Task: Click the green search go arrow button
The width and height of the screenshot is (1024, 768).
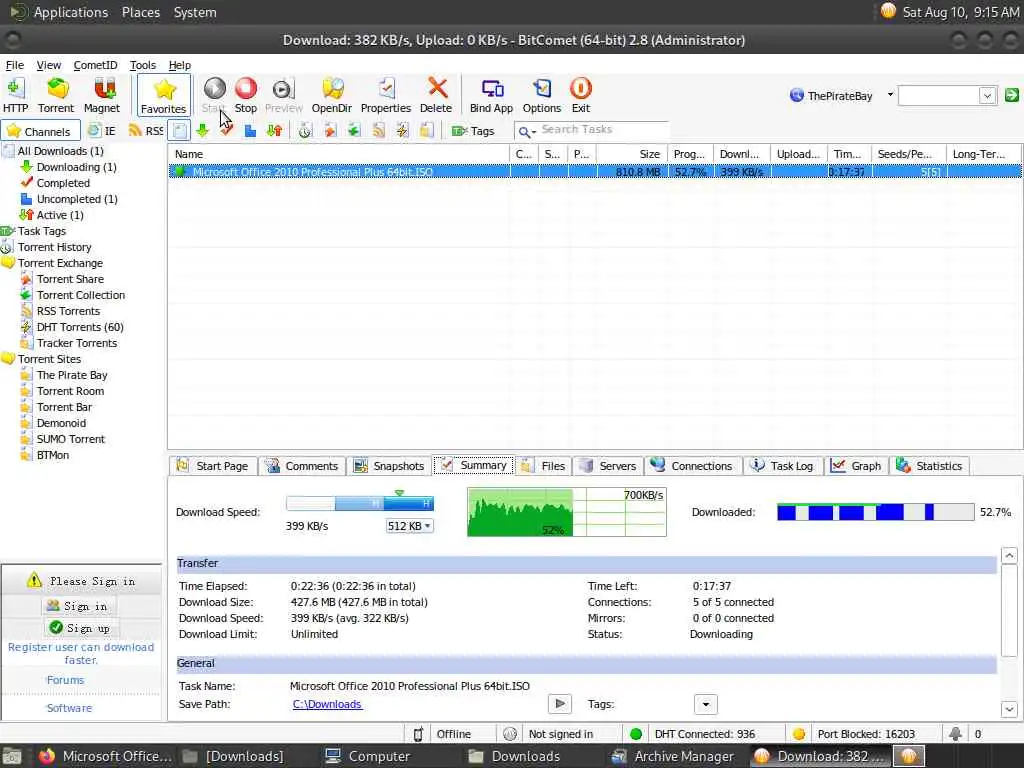Action: pyautogui.click(x=1012, y=95)
